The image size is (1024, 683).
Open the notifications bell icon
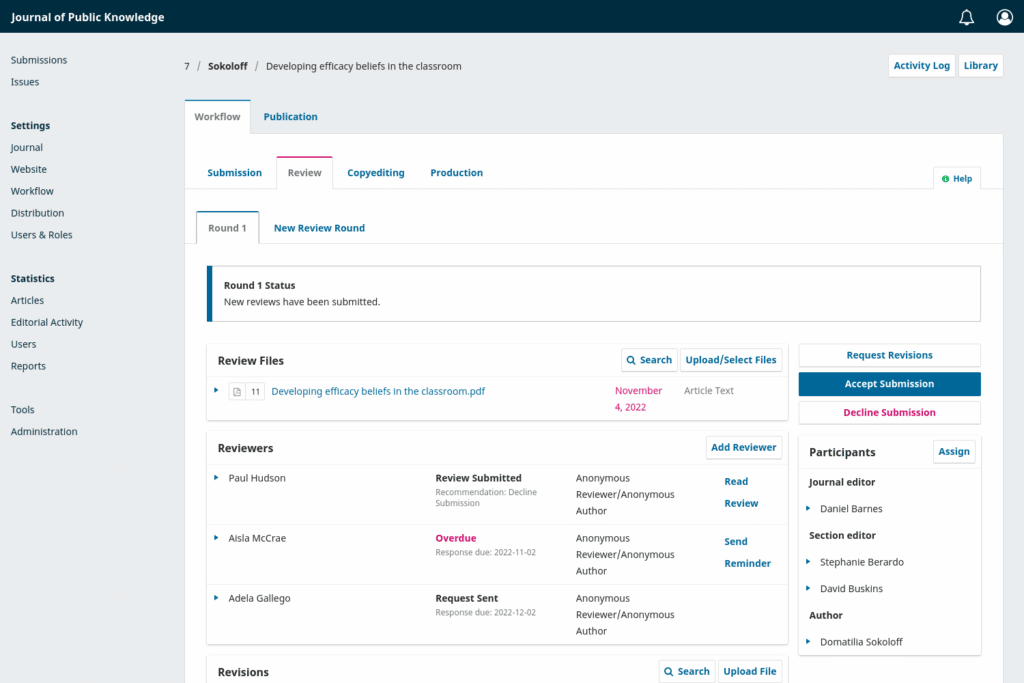click(x=966, y=17)
